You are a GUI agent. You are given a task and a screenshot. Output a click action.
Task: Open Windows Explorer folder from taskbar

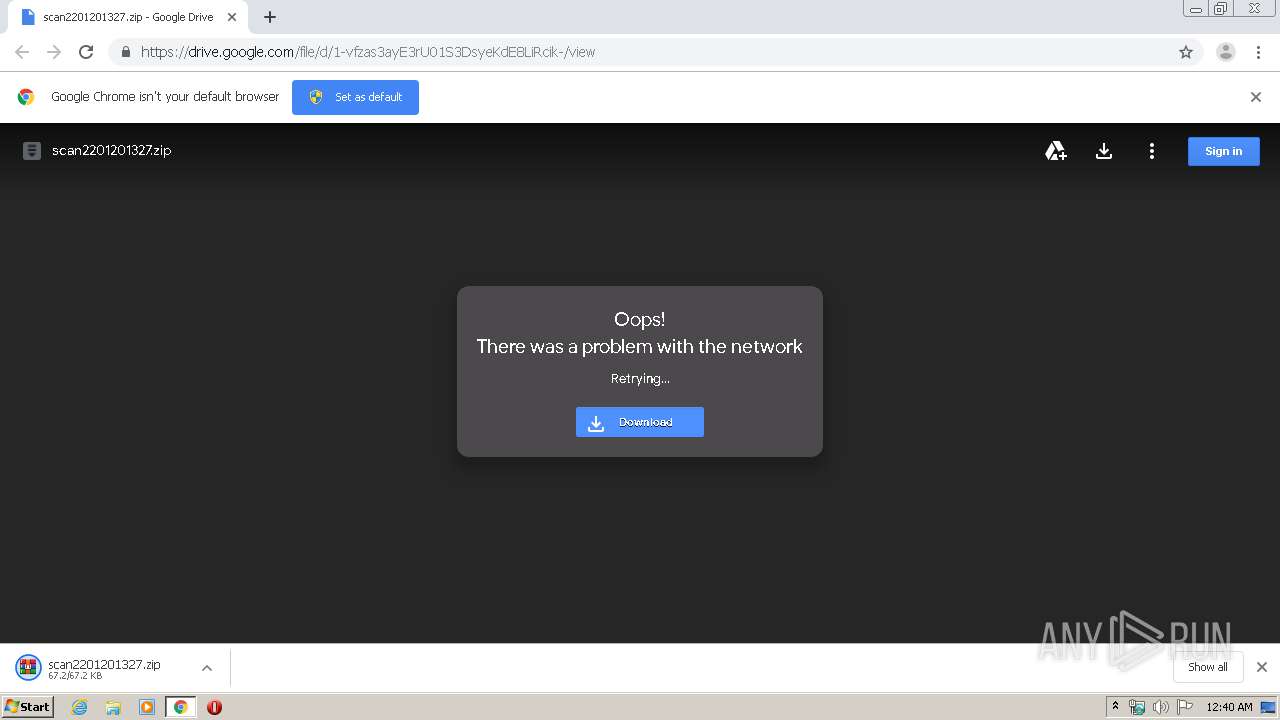pyautogui.click(x=113, y=707)
